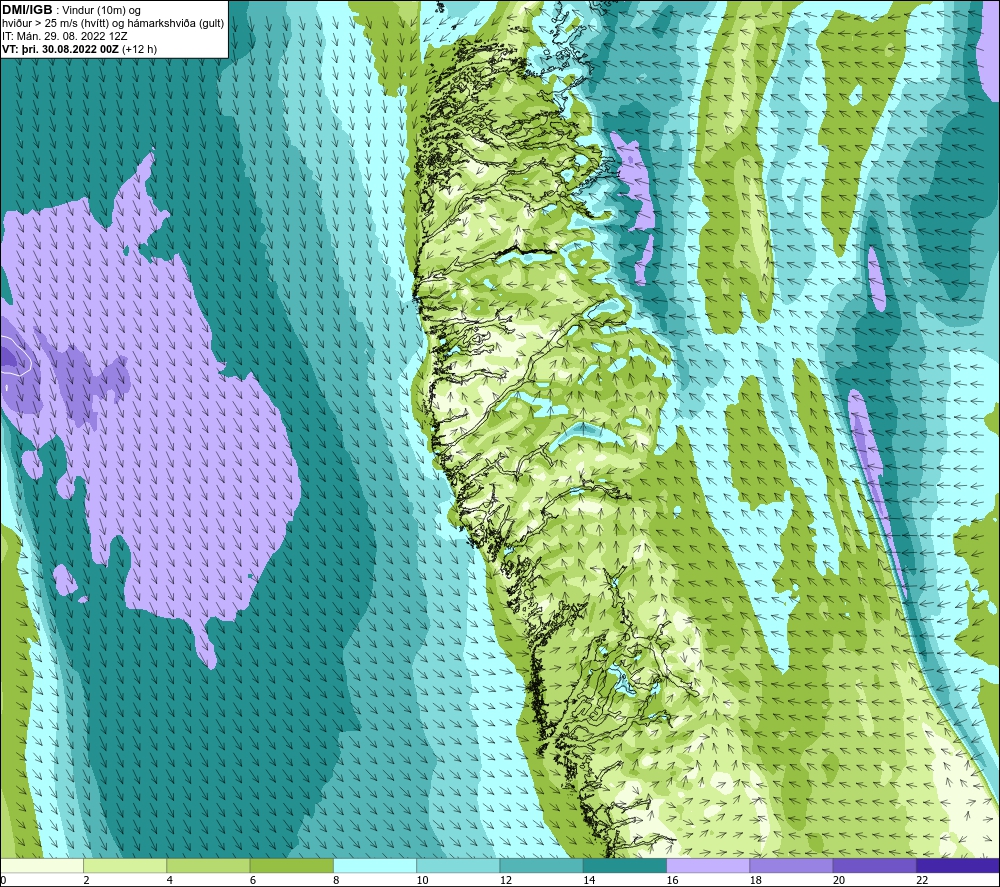Click the legend scale label "18"
1000x887 pixels.
(756, 880)
